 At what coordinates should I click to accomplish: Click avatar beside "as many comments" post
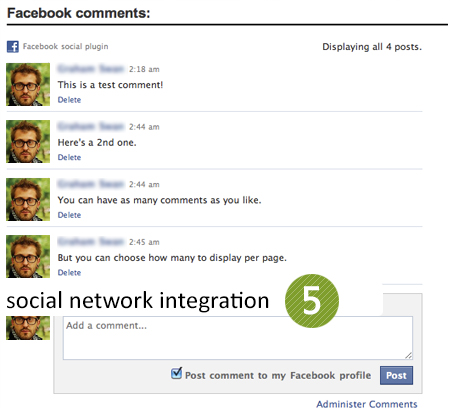(x=28, y=199)
